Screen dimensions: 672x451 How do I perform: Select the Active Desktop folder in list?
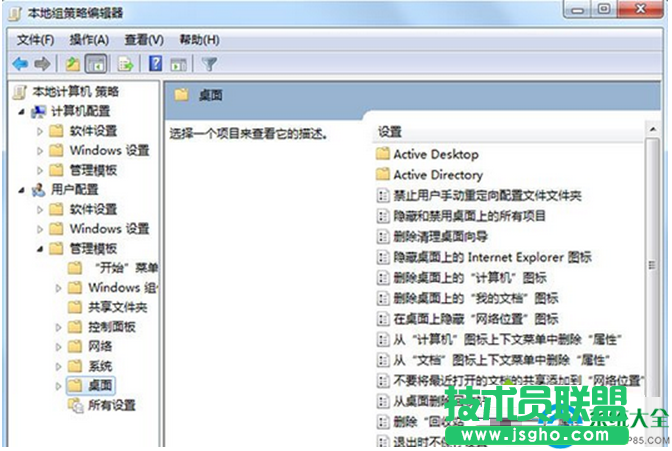pos(435,155)
